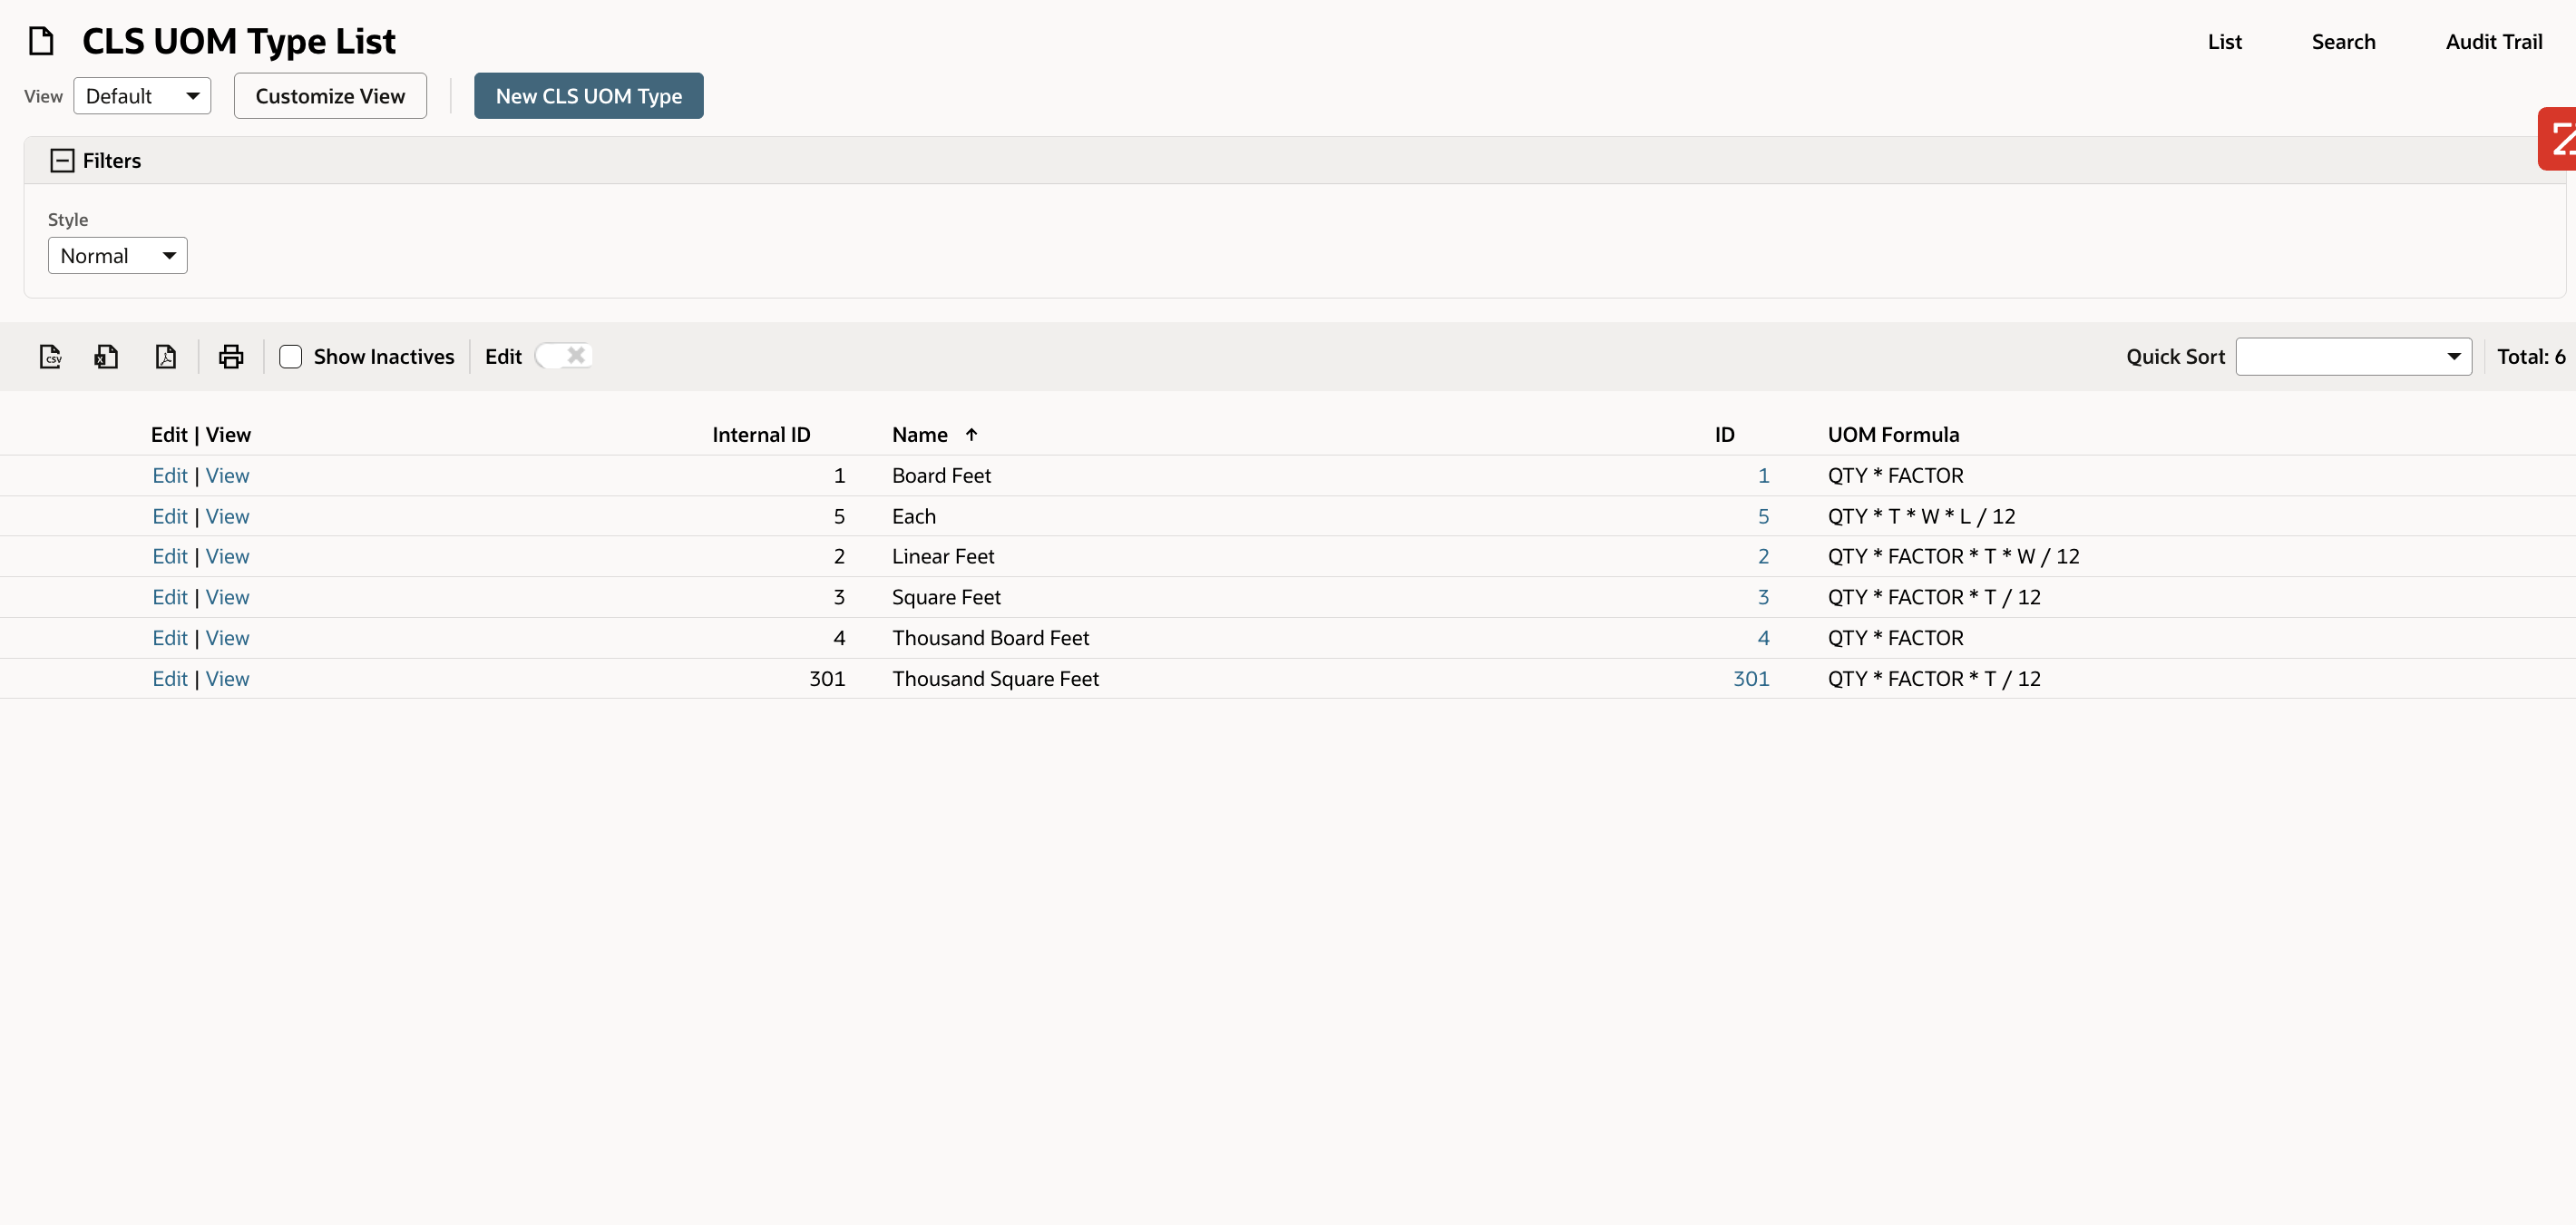Viewport: 2576px width, 1225px height.
Task: Open the View Default dropdown
Action: (142, 96)
